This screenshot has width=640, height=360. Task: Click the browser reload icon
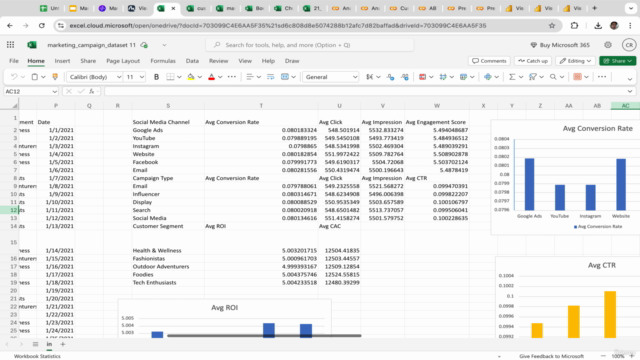[42, 25]
